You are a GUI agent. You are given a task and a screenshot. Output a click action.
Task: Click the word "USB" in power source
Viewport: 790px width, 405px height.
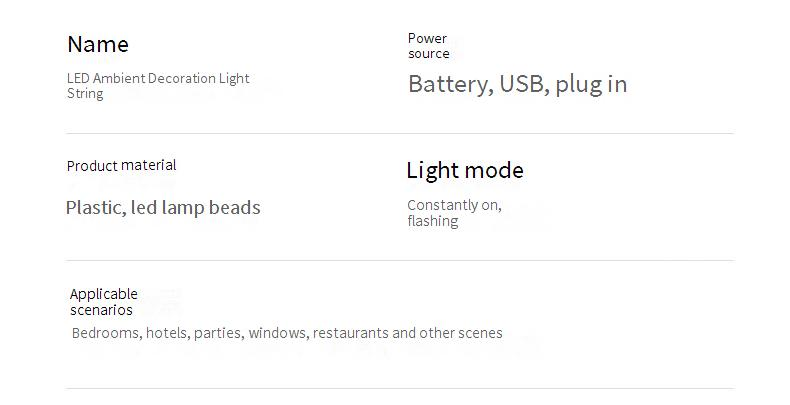click(523, 84)
